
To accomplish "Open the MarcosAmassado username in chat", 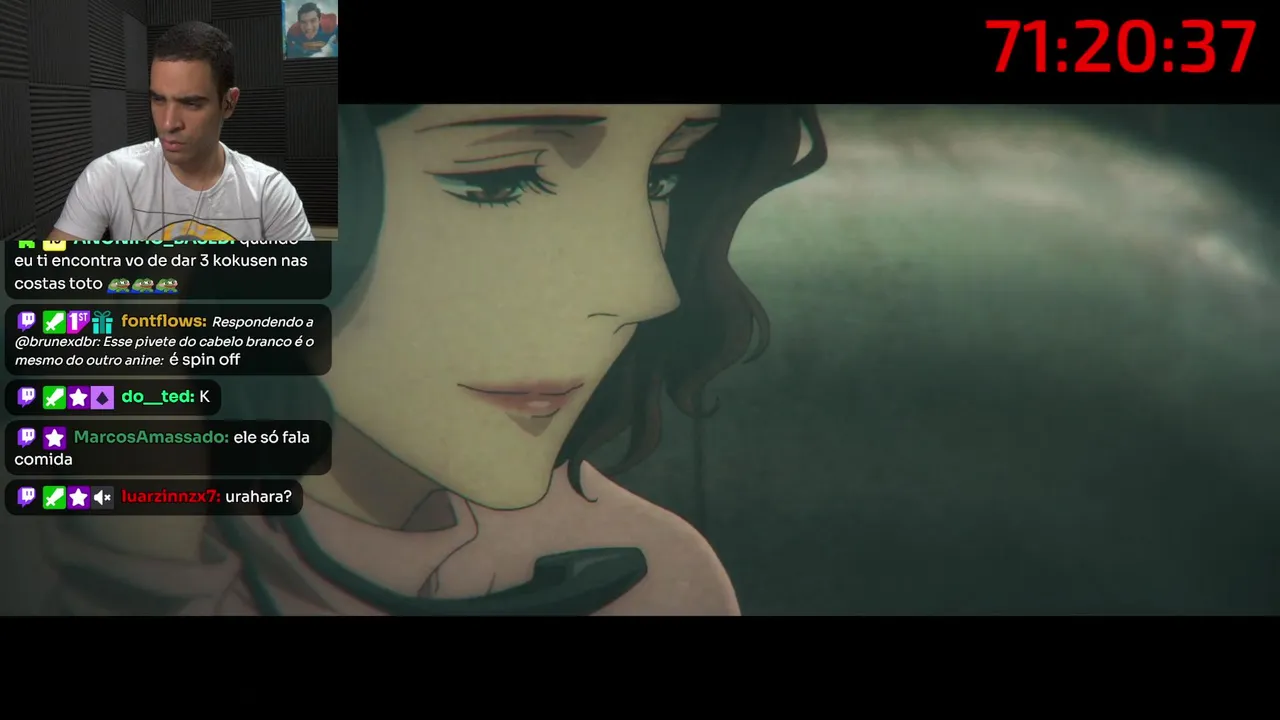I will (x=151, y=437).
